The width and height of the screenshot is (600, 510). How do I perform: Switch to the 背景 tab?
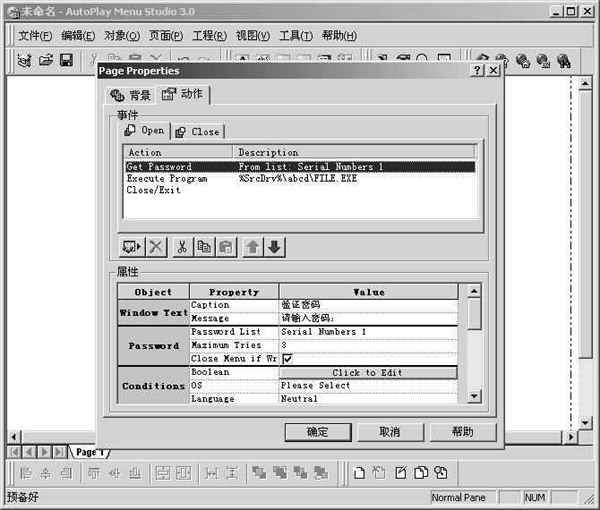[131, 95]
